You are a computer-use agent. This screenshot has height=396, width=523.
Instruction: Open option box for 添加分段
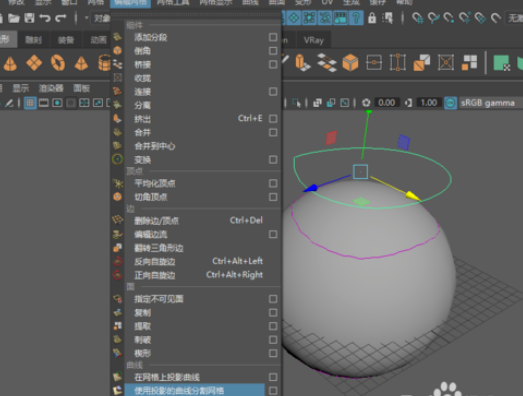tap(273, 37)
